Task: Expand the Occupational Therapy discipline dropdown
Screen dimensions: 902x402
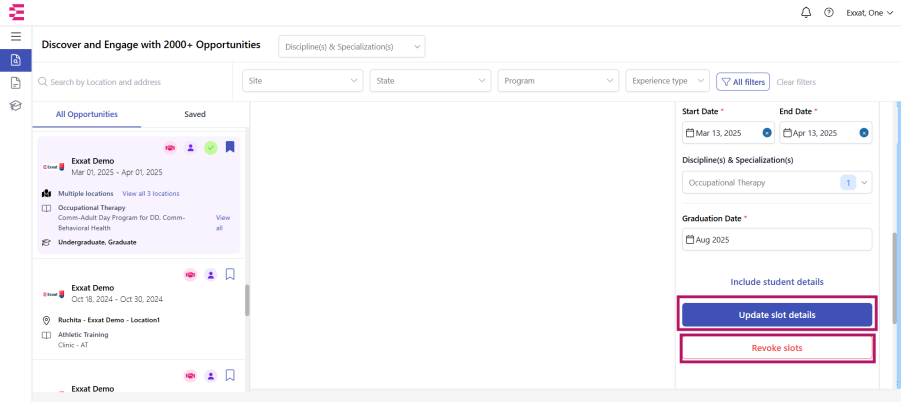Action: [x=777, y=183]
